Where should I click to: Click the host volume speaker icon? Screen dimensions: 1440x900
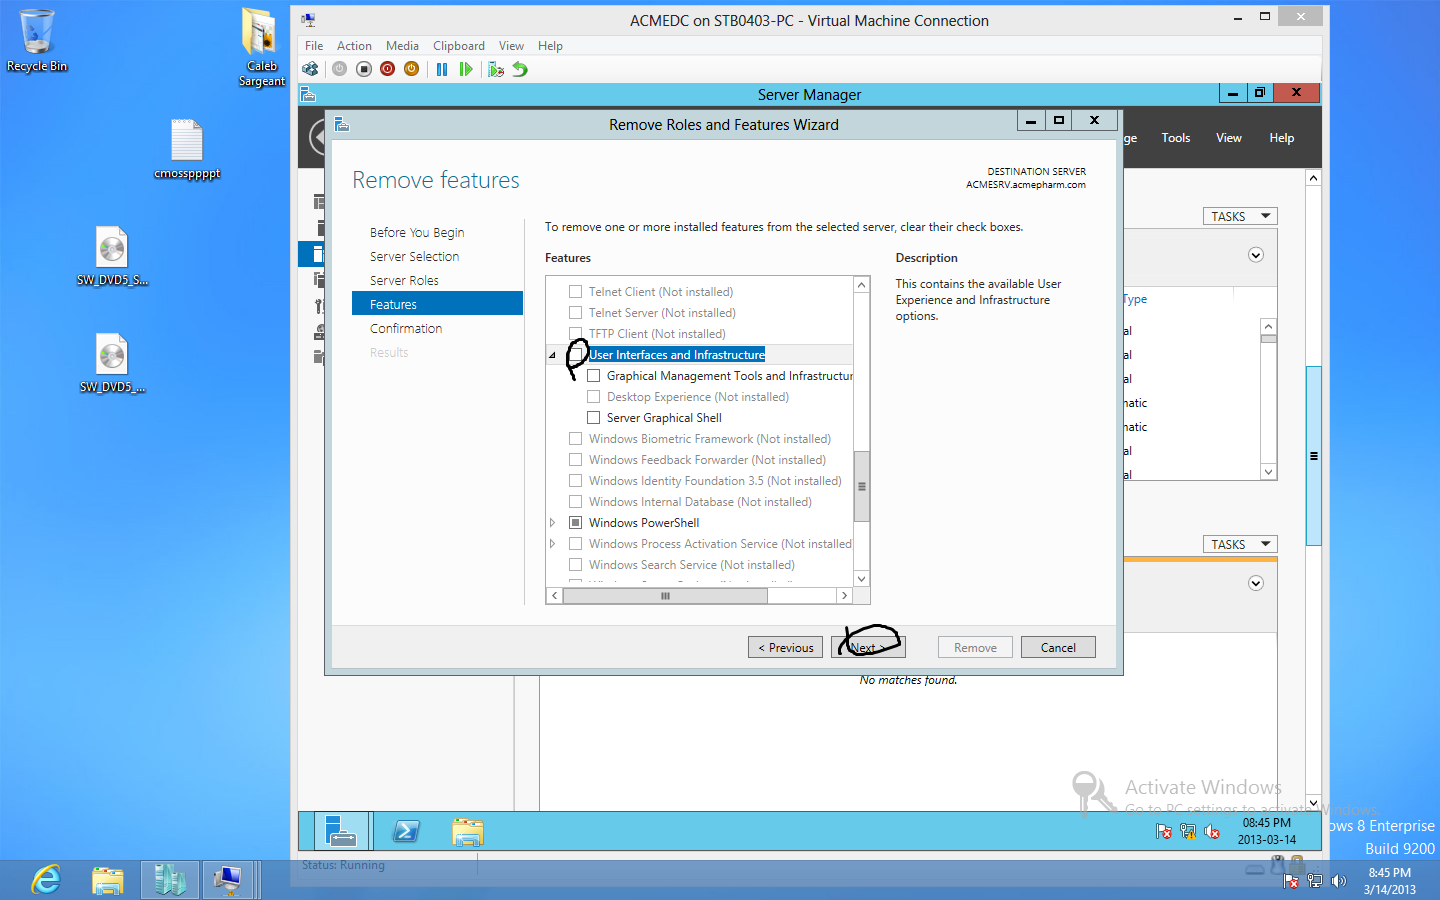tap(1338, 881)
